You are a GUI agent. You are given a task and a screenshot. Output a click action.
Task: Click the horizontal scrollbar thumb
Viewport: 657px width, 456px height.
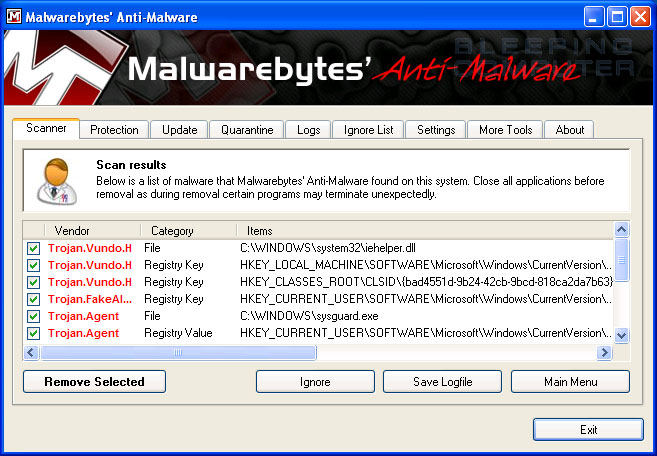(x=178, y=352)
